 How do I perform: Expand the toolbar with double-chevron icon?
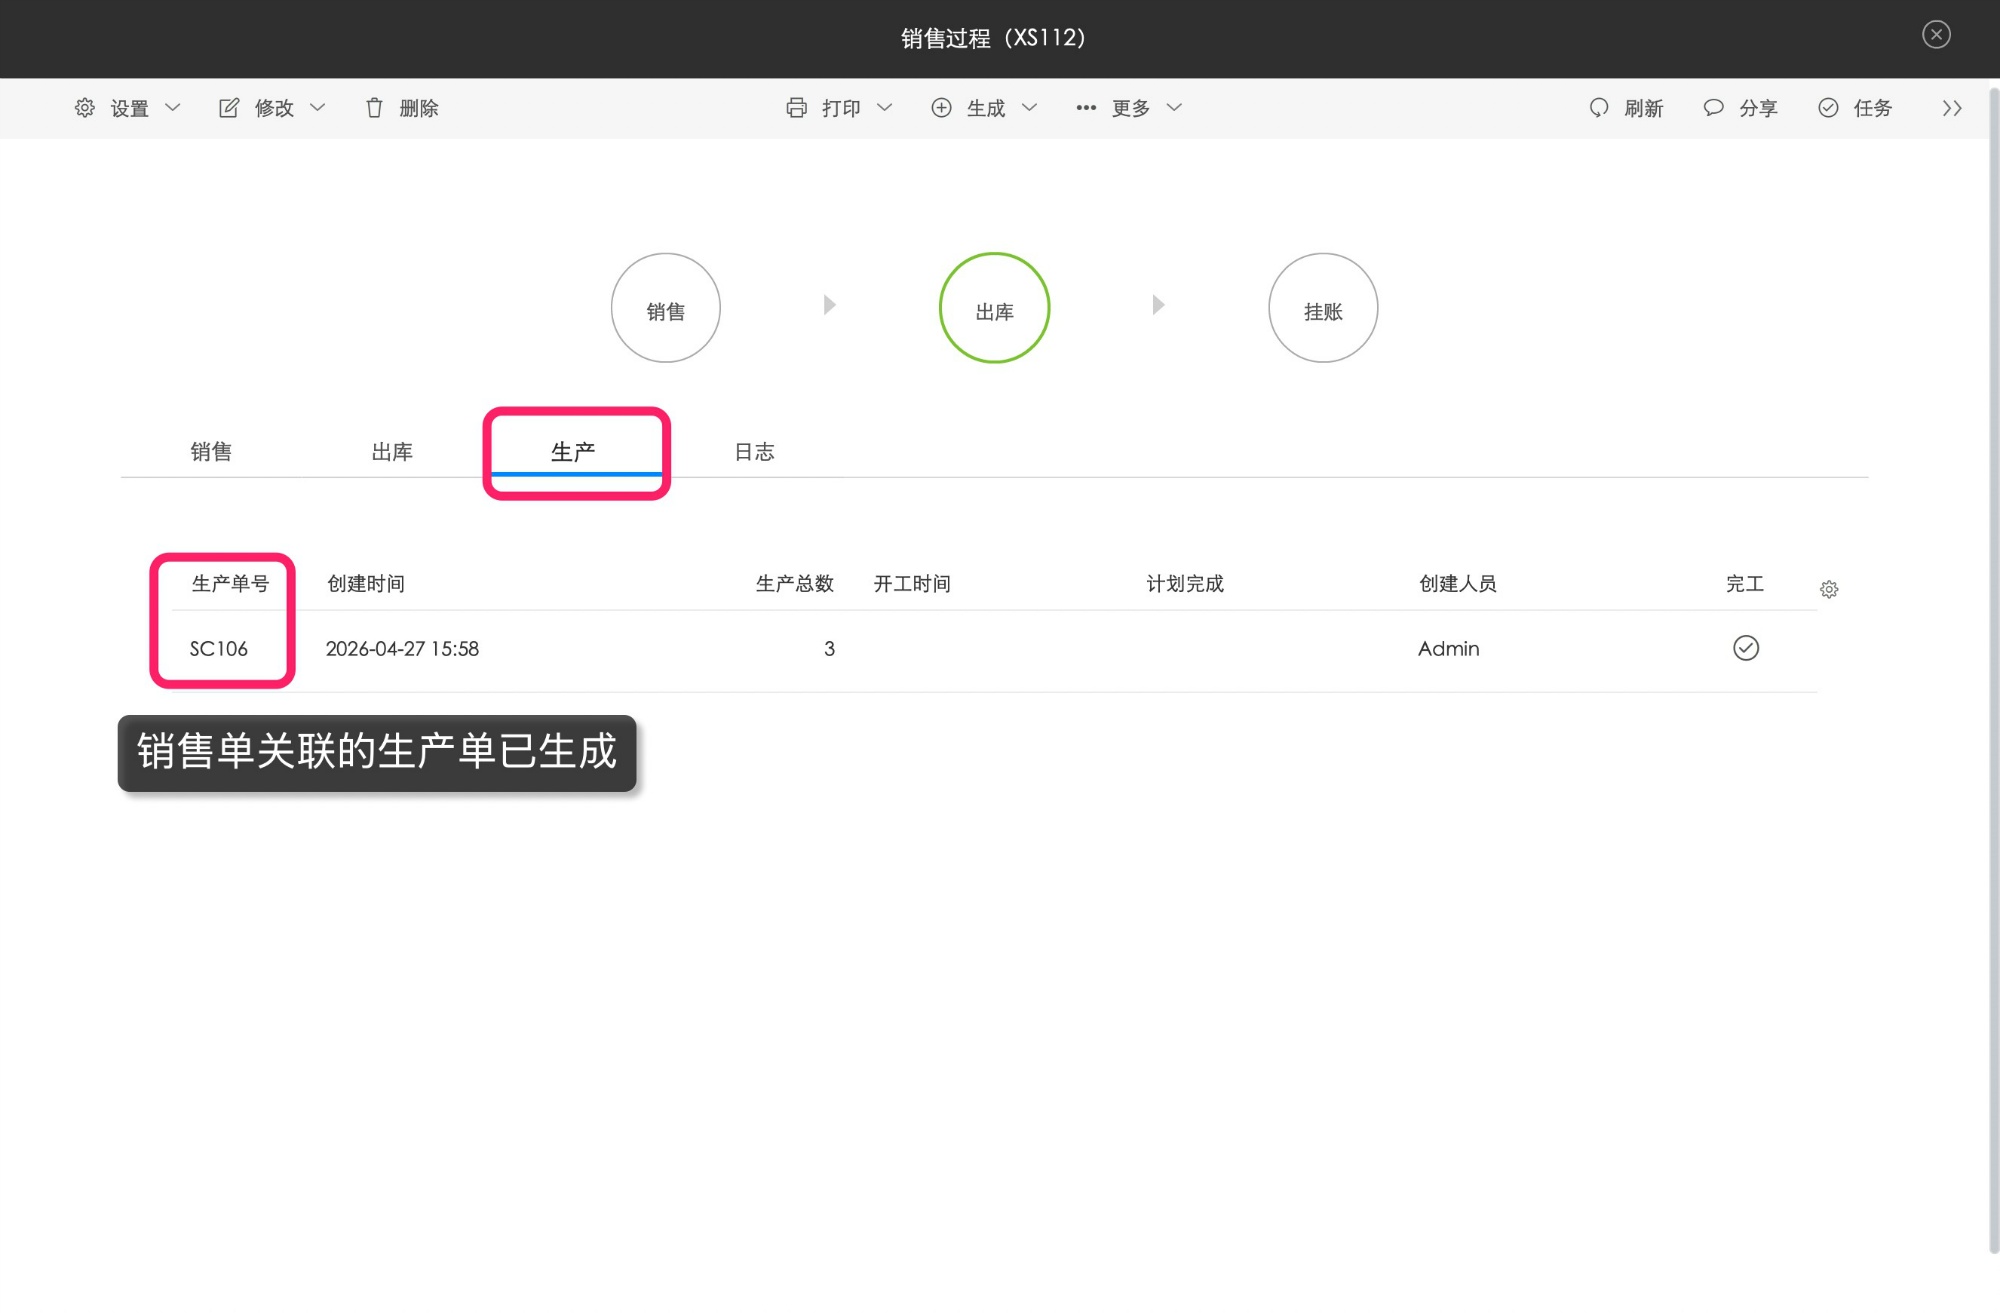[x=1952, y=108]
